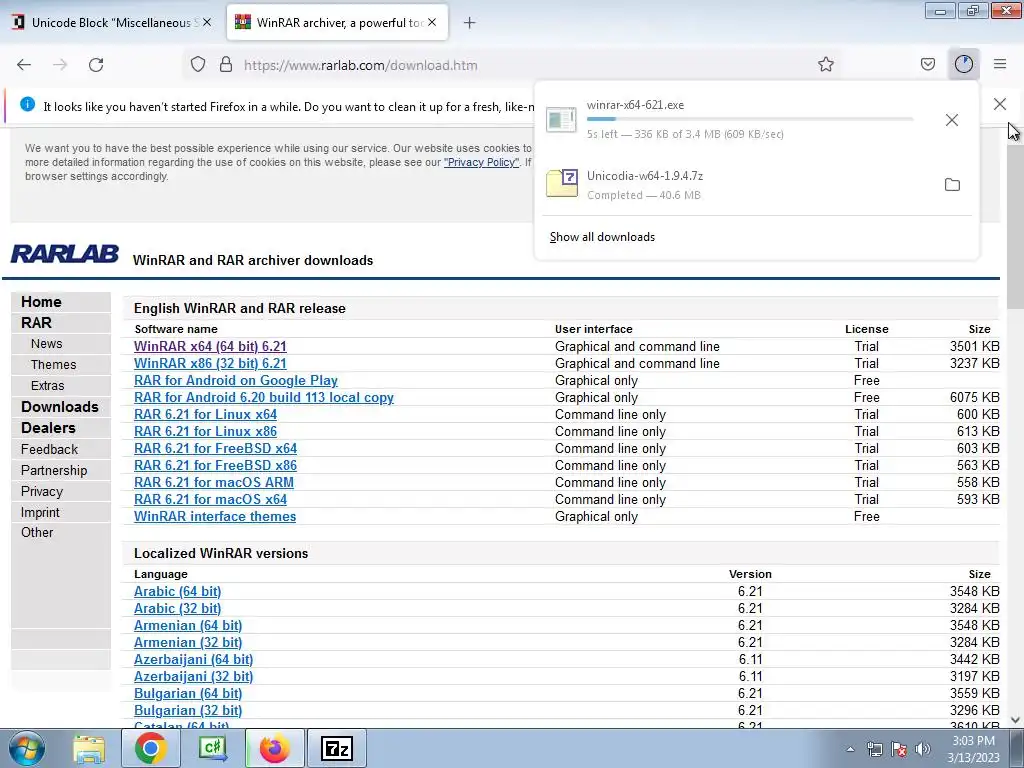Download RAR 6.21 for Linux x64

pos(205,414)
